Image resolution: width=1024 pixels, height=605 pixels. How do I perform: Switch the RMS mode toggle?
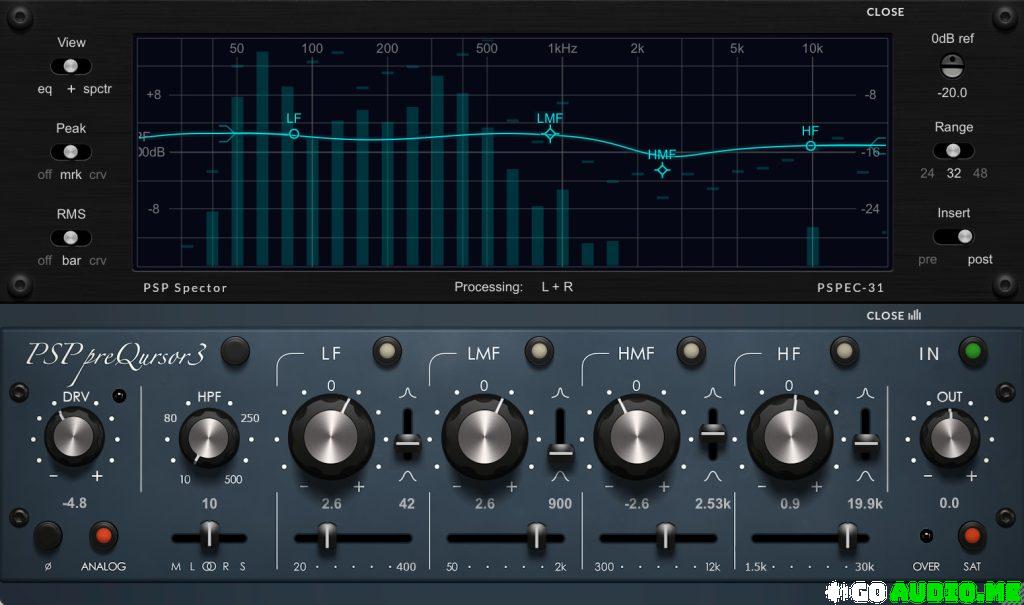coord(71,238)
